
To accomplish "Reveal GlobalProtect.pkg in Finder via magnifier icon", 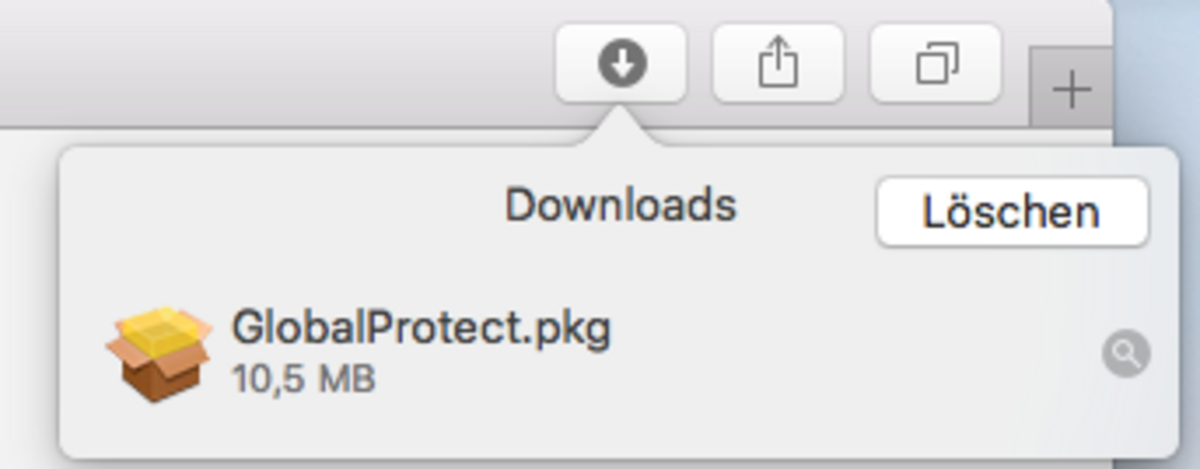I will point(1126,354).
